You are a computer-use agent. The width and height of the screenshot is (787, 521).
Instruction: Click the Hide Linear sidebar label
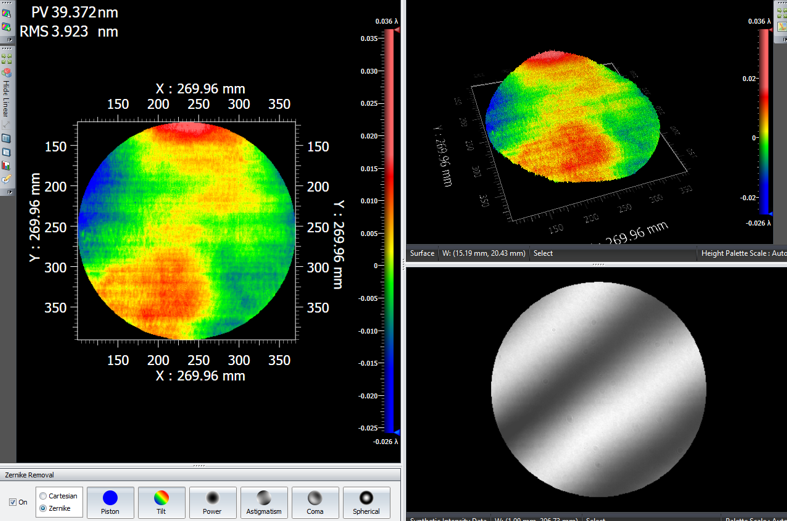pyautogui.click(x=7, y=100)
